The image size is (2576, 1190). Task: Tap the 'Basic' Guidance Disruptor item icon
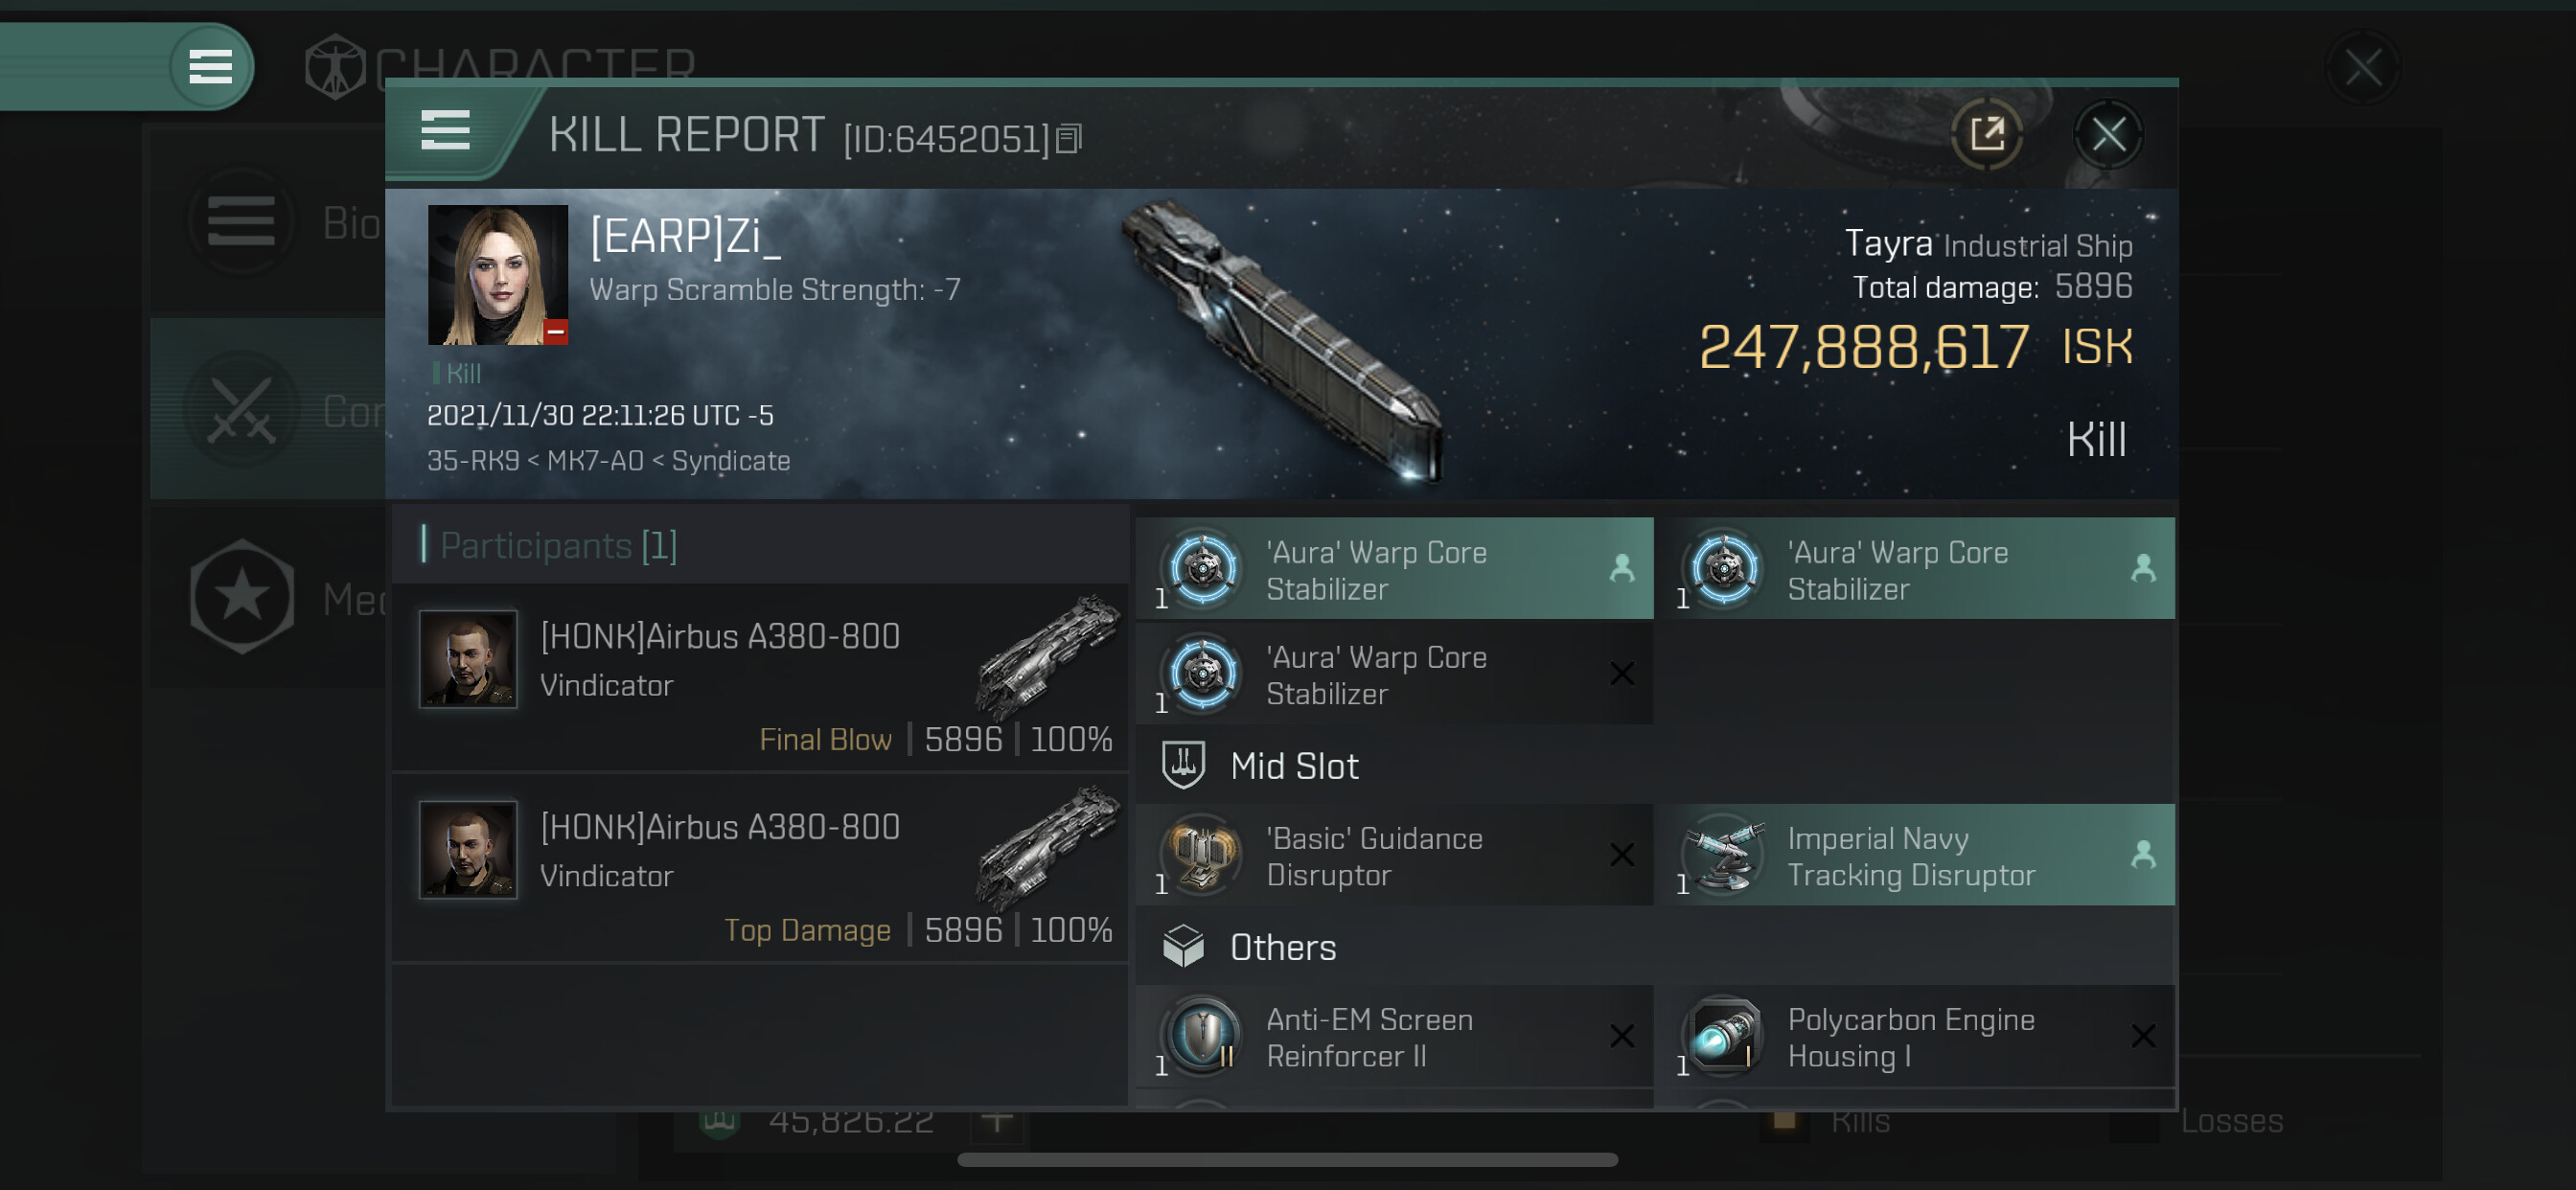click(1202, 855)
